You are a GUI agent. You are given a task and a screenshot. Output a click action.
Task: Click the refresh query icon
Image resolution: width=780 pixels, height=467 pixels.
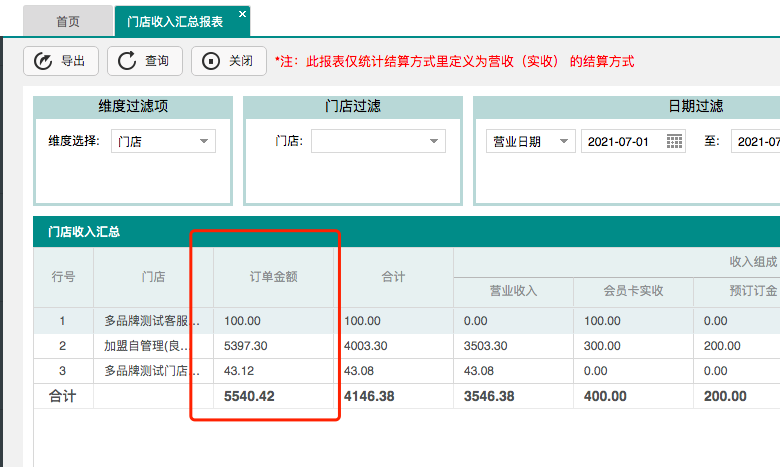coord(127,61)
